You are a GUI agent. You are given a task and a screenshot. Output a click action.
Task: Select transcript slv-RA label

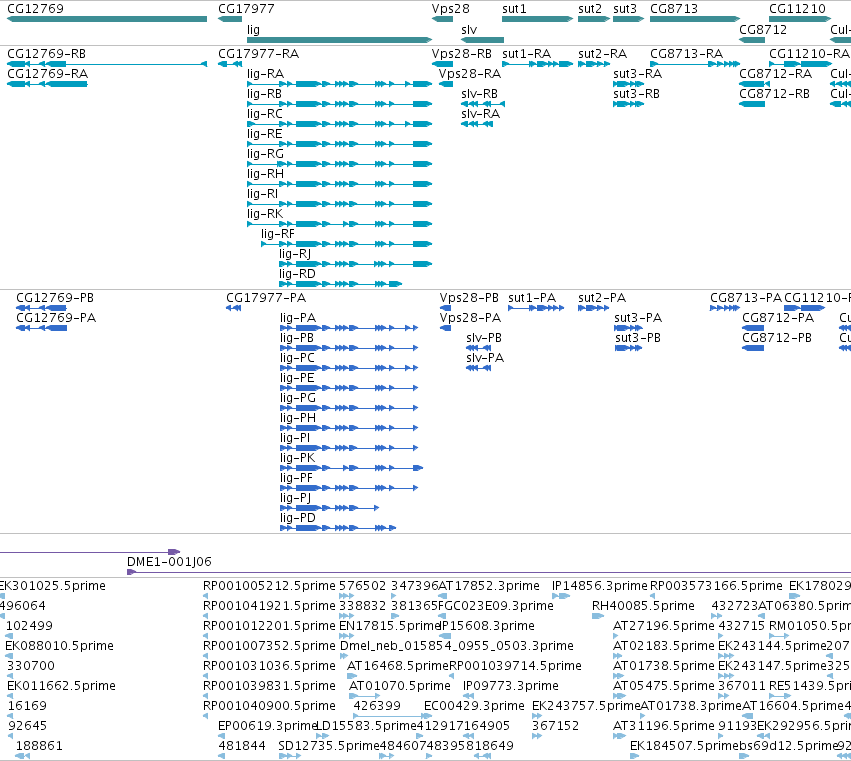480,113
